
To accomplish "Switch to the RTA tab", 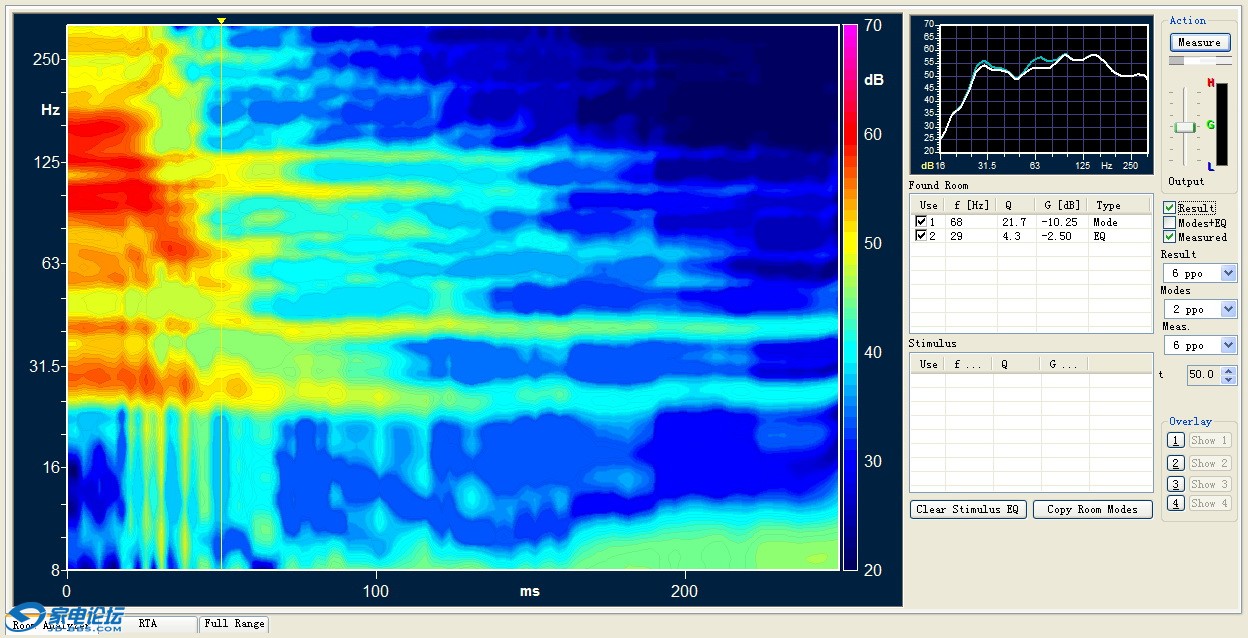I will 148,624.
